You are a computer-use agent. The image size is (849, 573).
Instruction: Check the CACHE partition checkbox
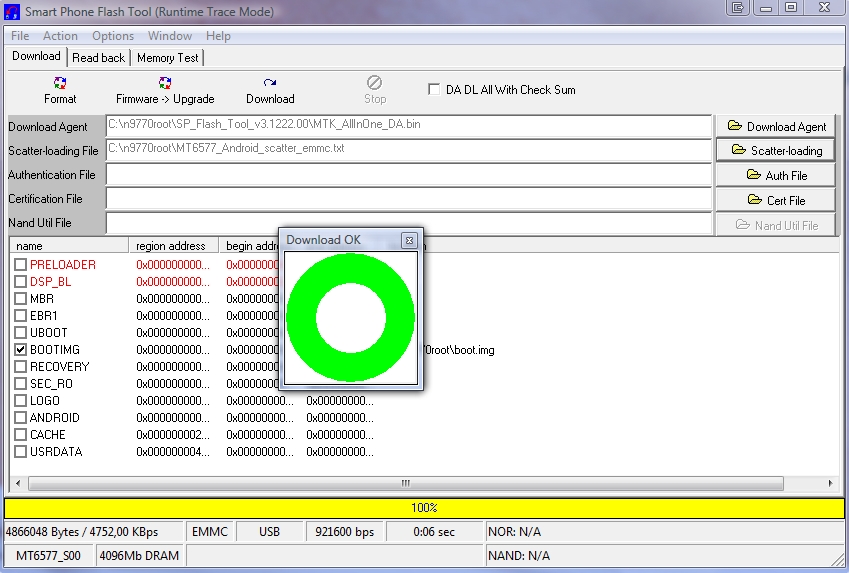(21, 435)
